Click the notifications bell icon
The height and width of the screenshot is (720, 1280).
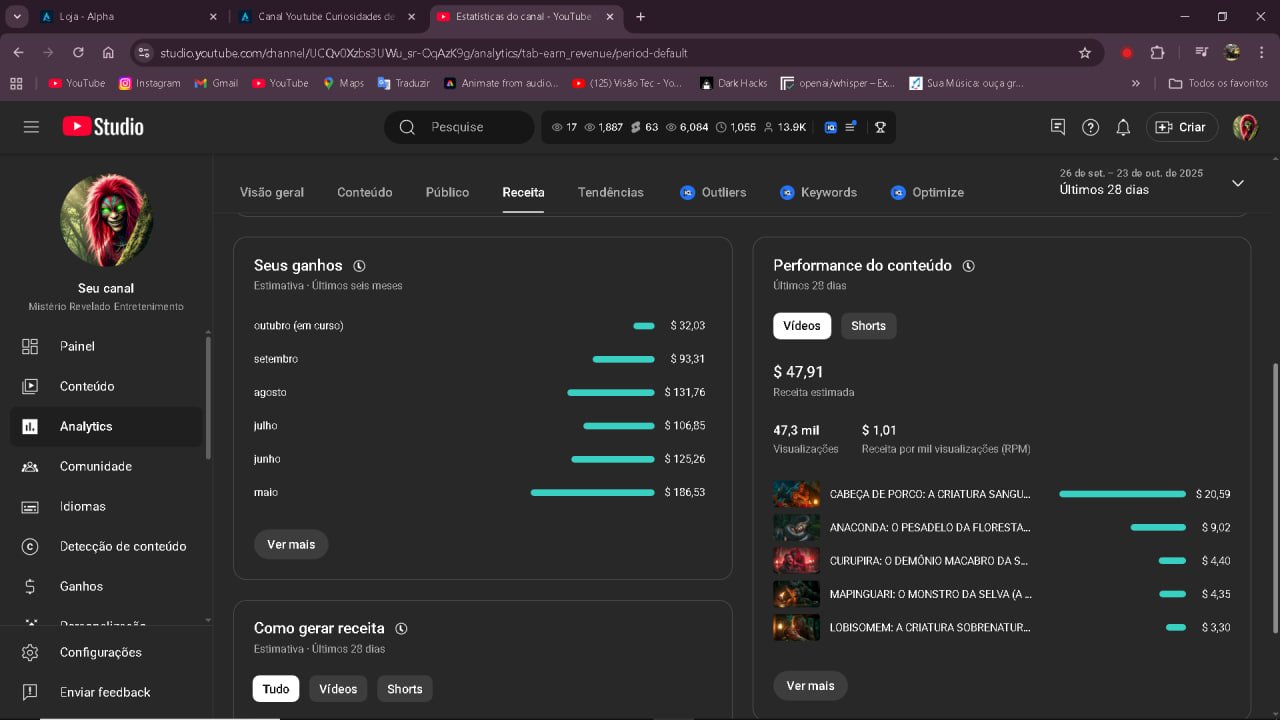pyautogui.click(x=1123, y=127)
